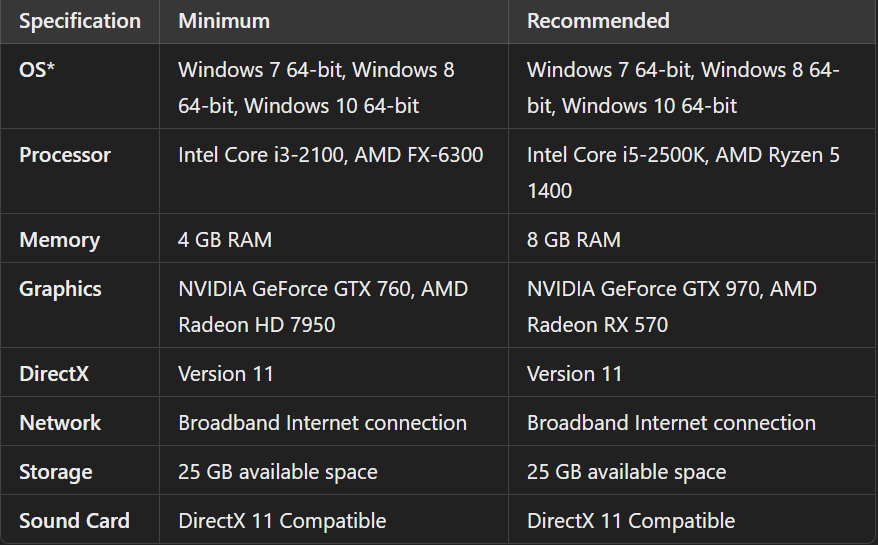The height and width of the screenshot is (545, 878).
Task: Select the Memory row label
Action: coord(59,240)
